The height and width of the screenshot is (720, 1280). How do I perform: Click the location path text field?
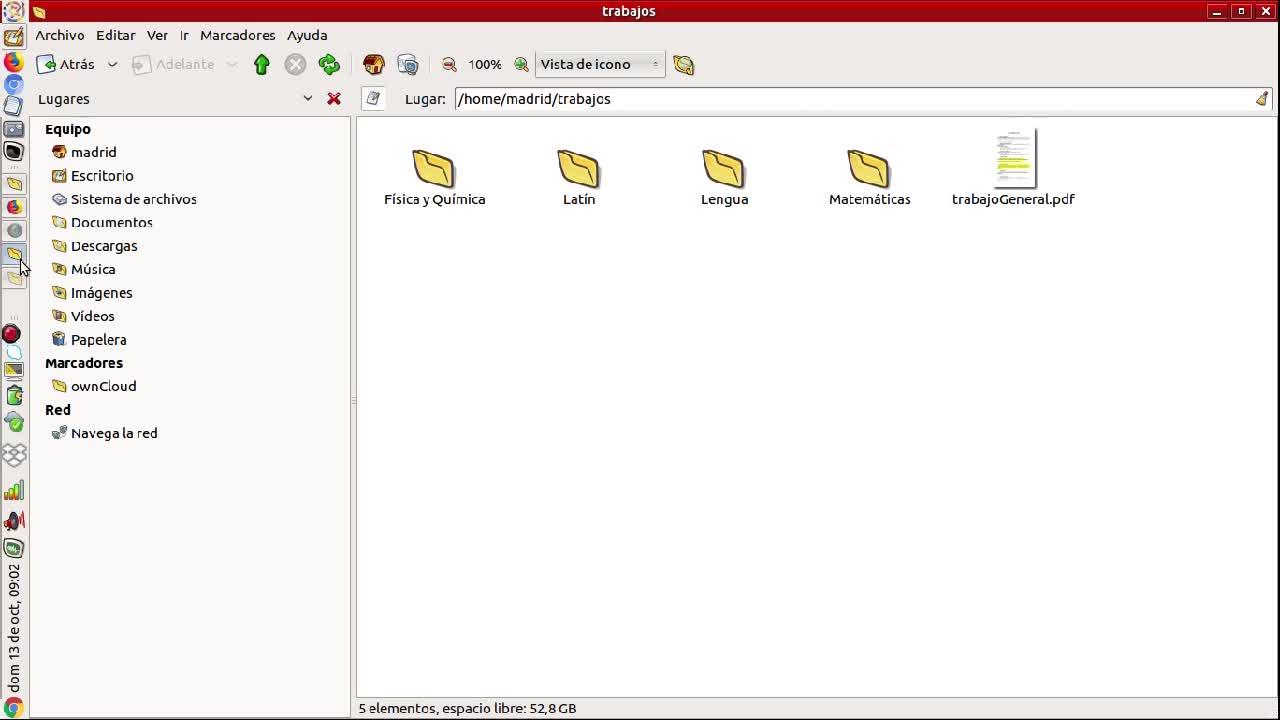pos(850,99)
